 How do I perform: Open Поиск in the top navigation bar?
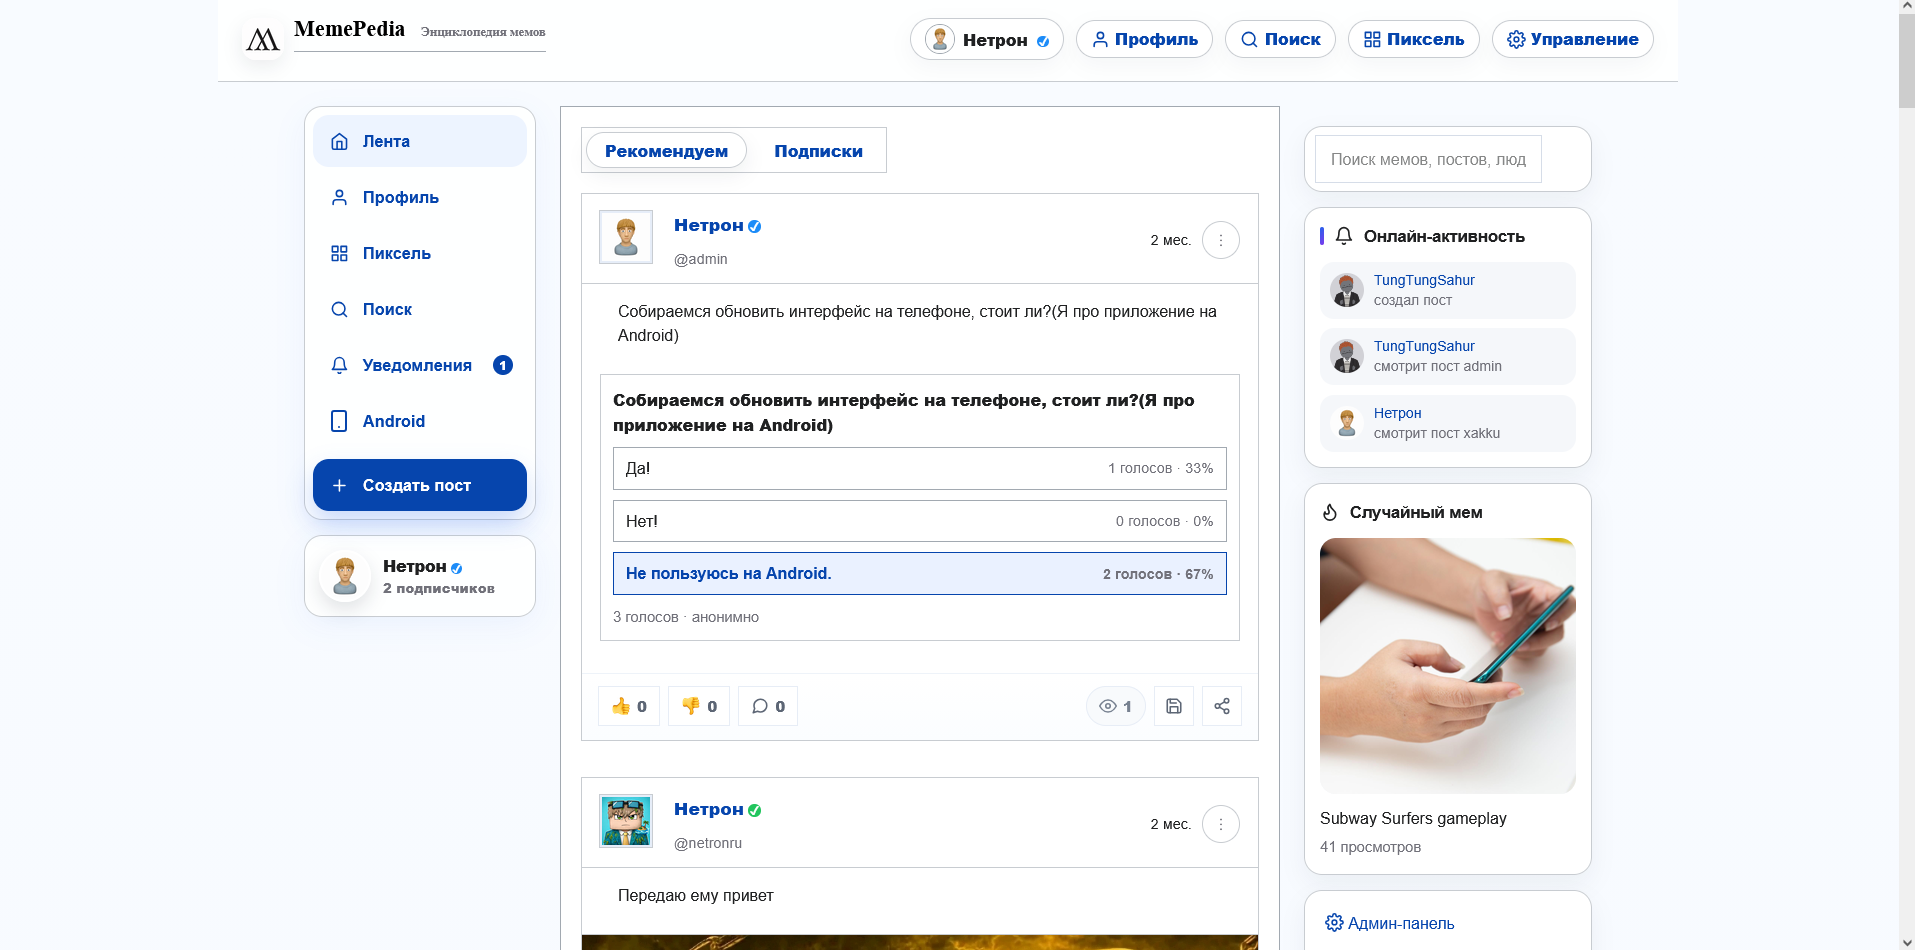1280,40
